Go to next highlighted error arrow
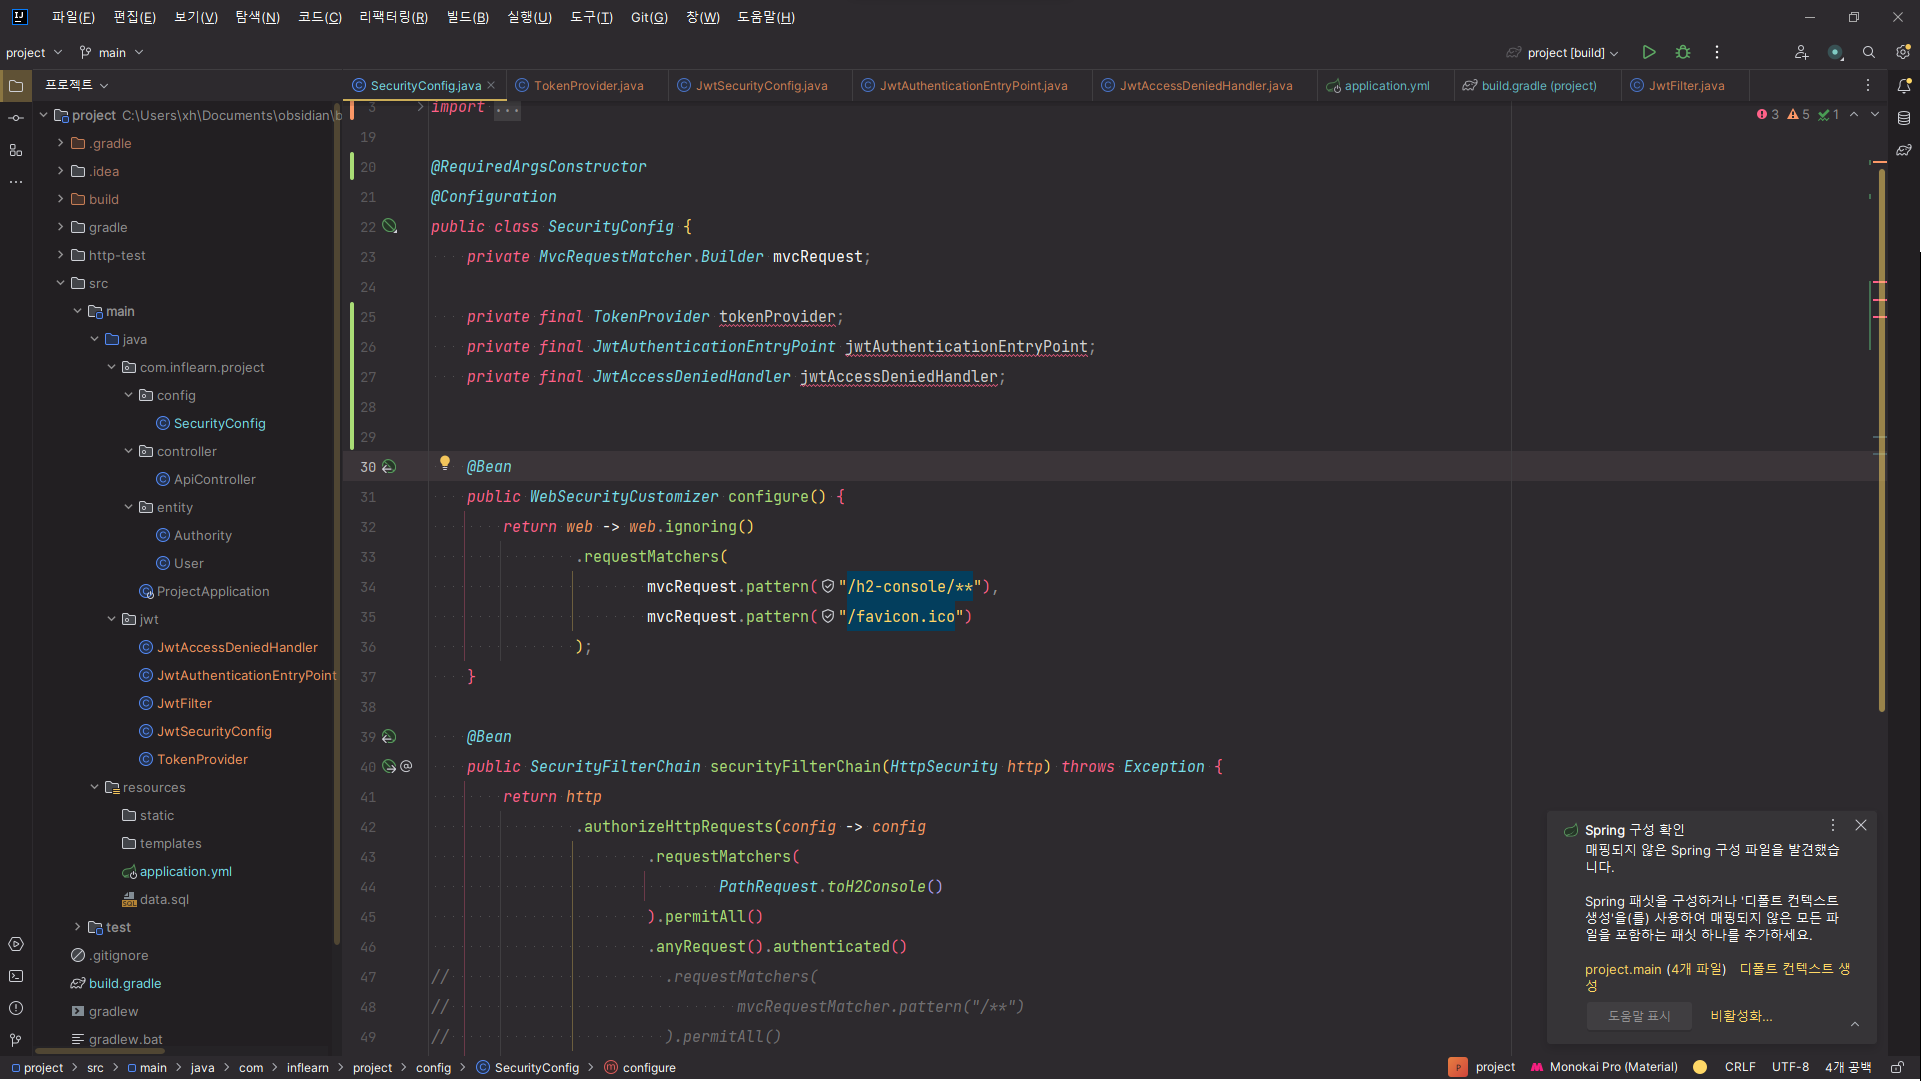Screen dimensions: 1921x1081 (x=1875, y=115)
